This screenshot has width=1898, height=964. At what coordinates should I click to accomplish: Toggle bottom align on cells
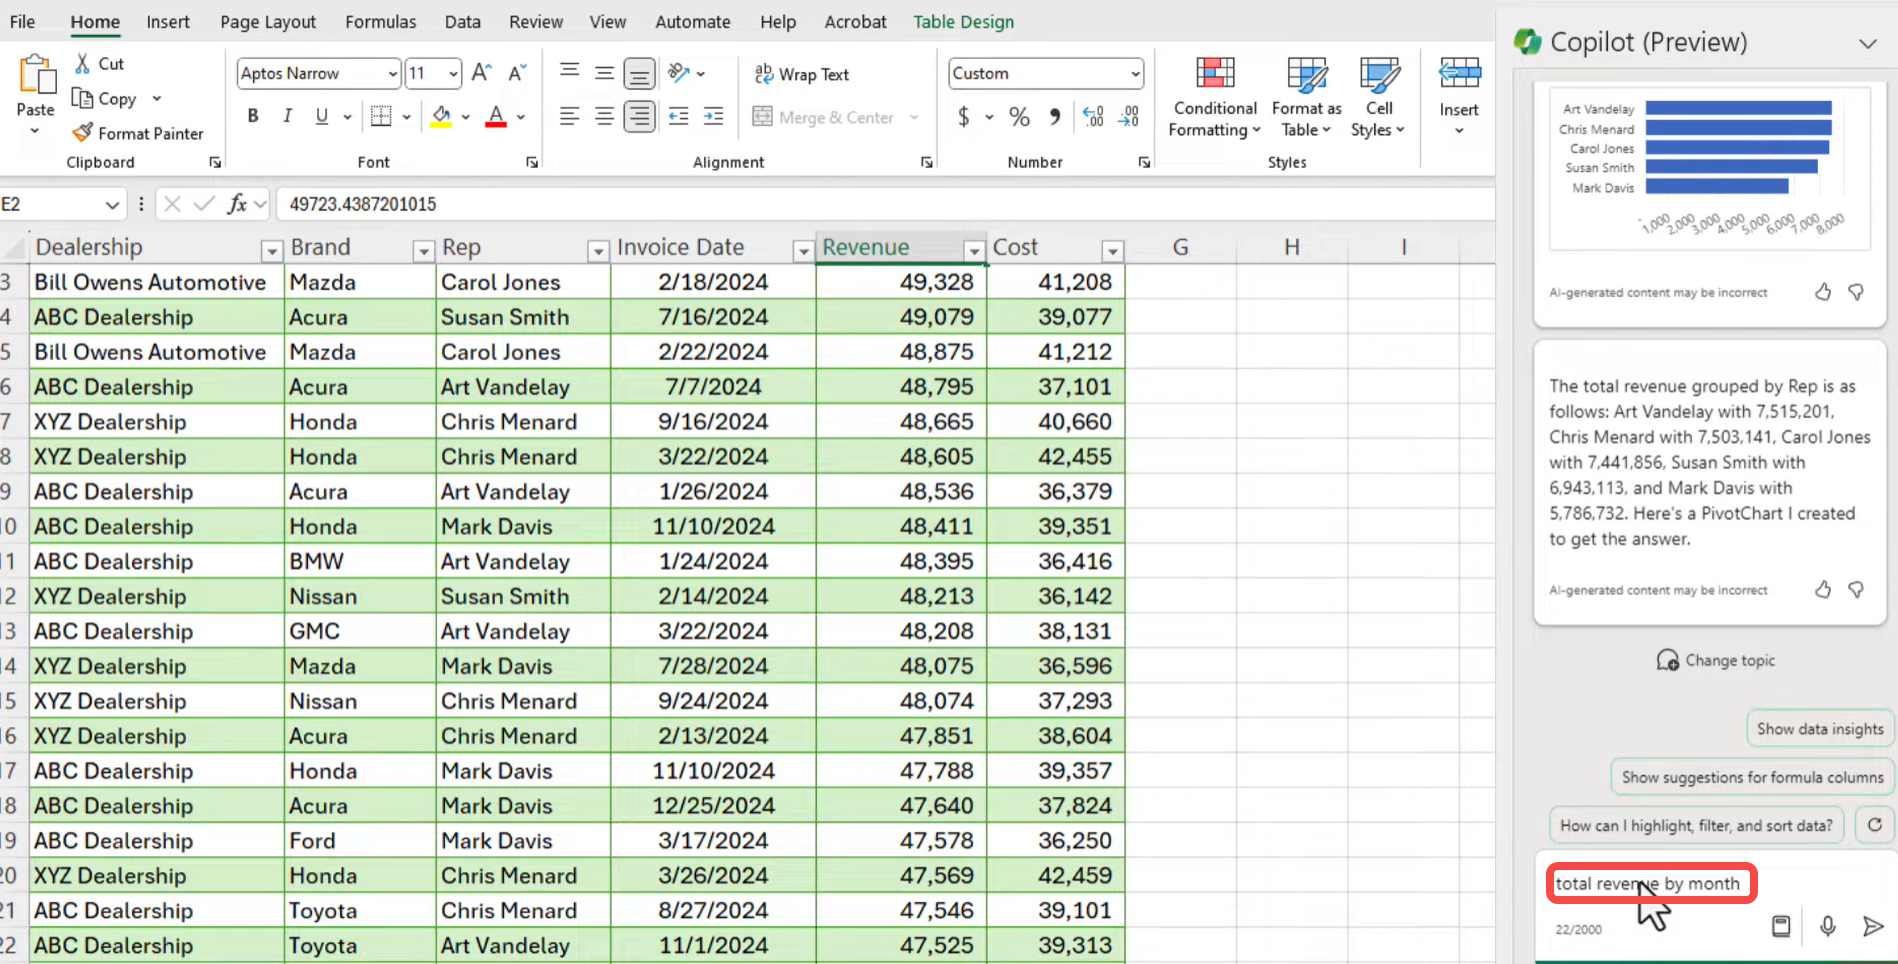[x=639, y=73]
